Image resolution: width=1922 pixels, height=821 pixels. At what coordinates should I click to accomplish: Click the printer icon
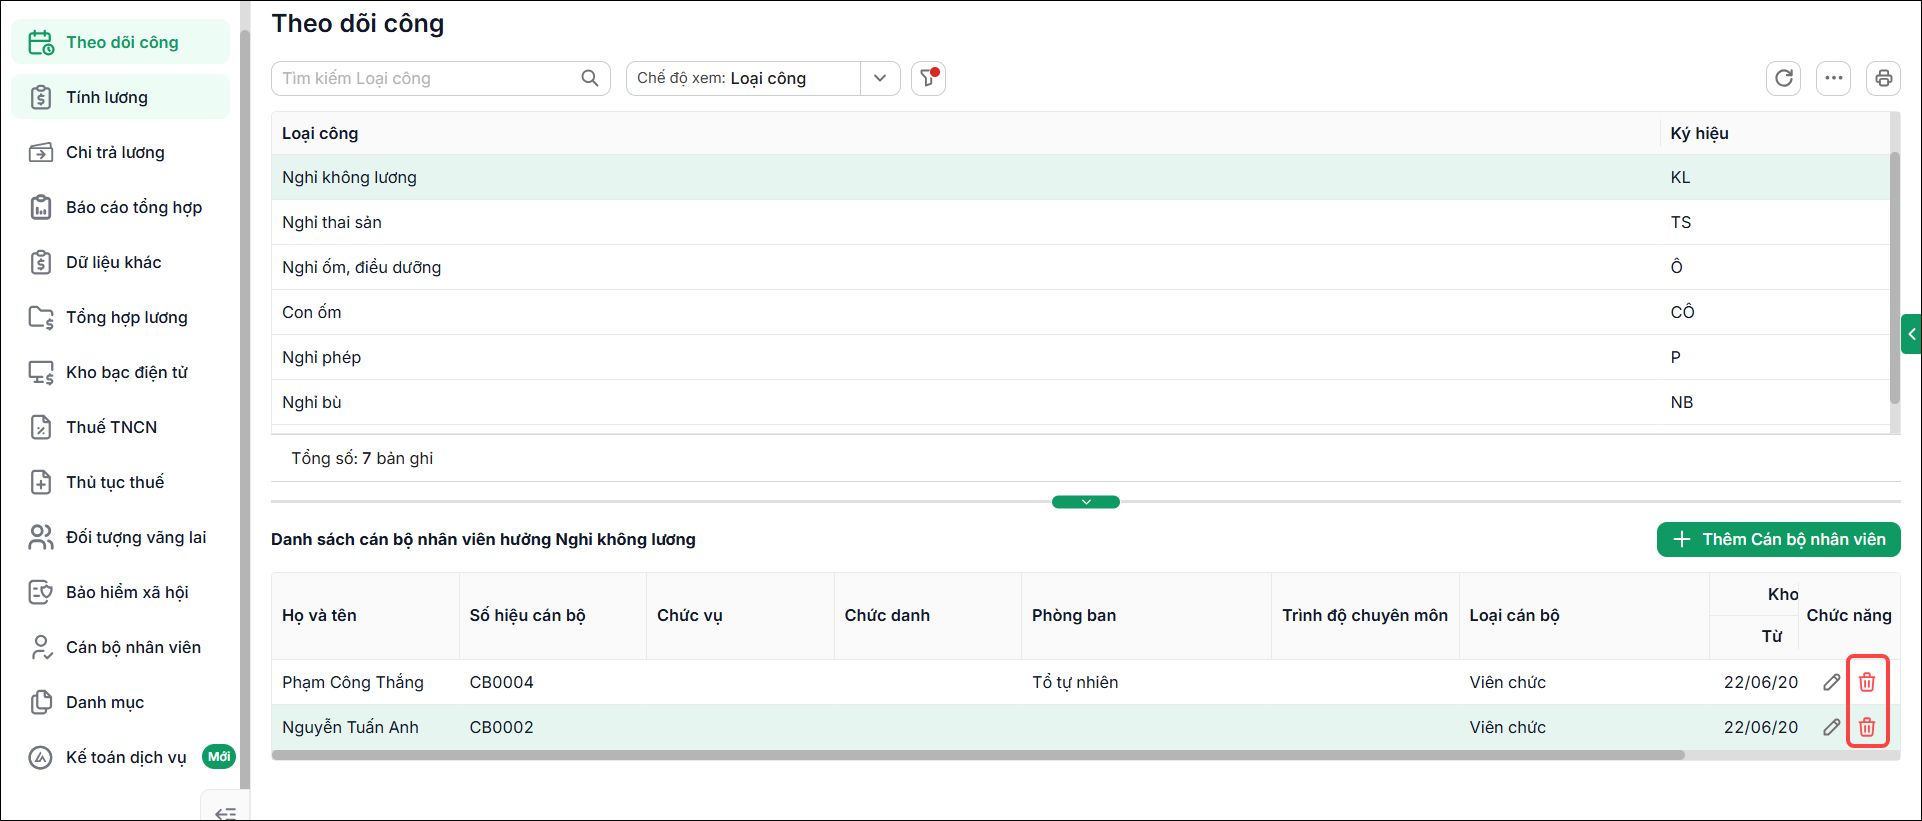click(1884, 78)
